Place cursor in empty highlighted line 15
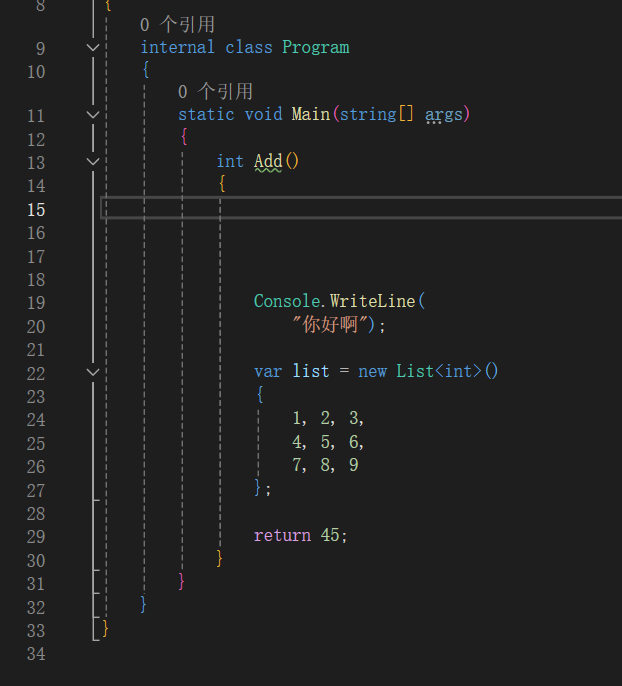Screen dimensions: 622x686 pos(360,208)
